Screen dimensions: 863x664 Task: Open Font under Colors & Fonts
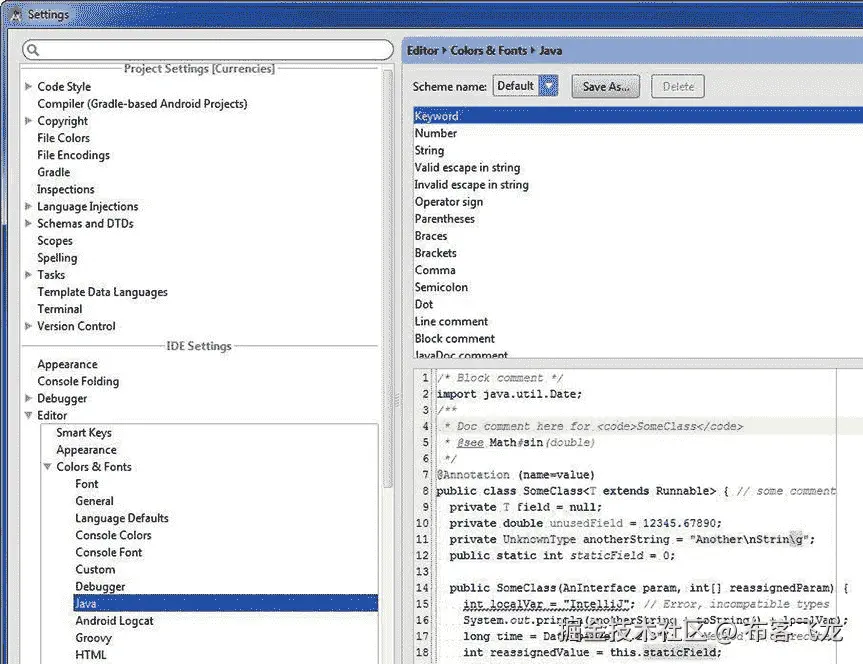pyautogui.click(x=87, y=484)
